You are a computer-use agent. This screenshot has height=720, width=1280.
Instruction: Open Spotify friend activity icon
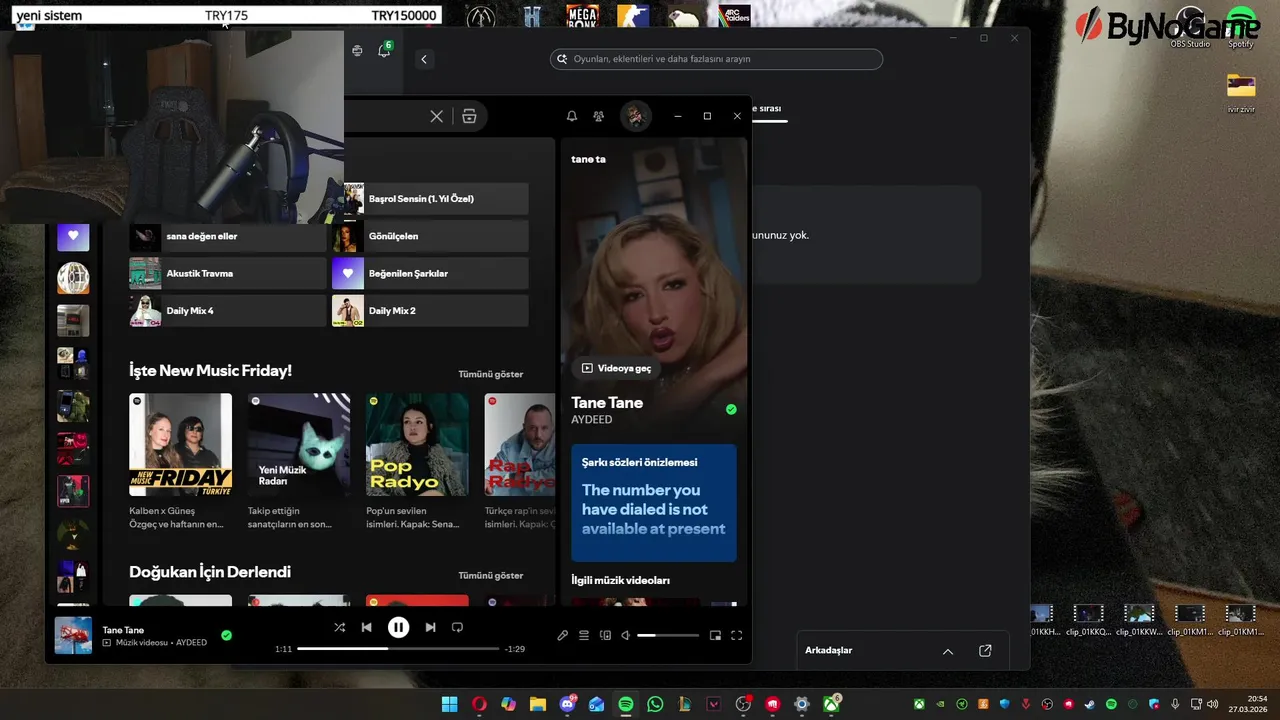click(599, 116)
